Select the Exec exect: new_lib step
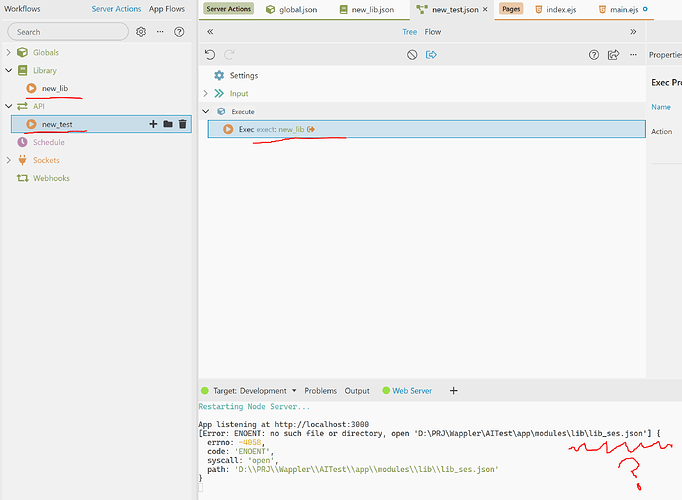682x500 pixels. pyautogui.click(x=426, y=129)
